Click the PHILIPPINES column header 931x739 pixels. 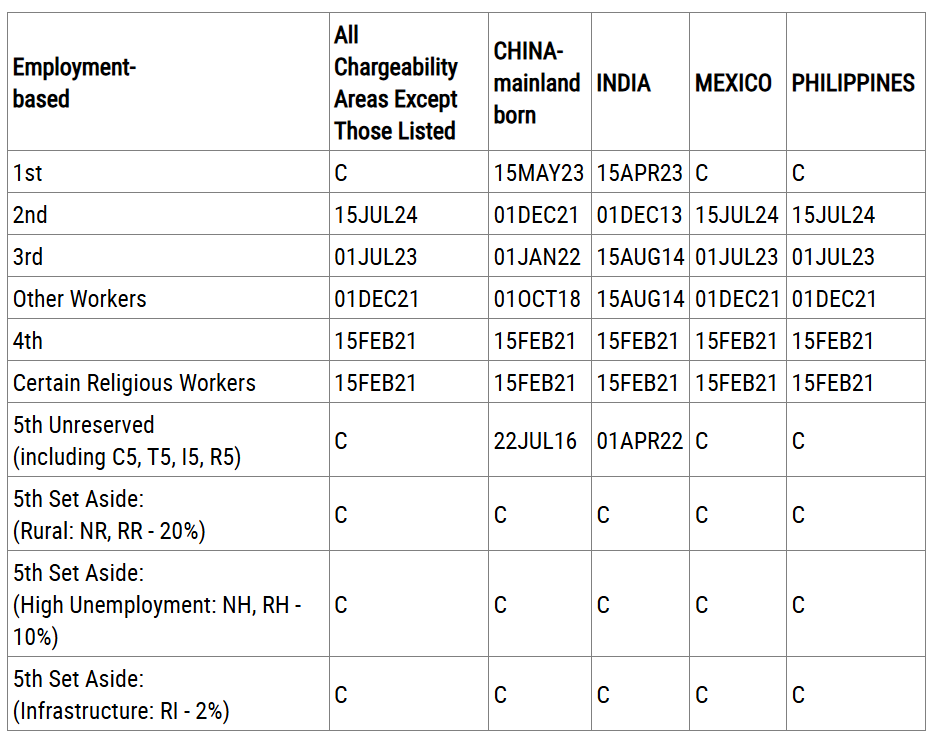pyautogui.click(x=853, y=83)
